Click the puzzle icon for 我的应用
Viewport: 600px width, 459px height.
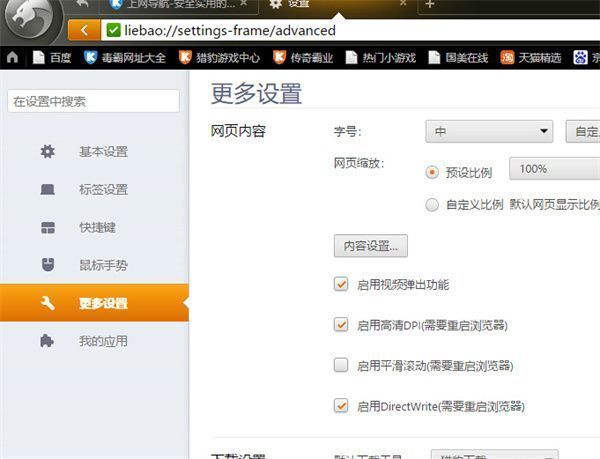[x=47, y=341]
